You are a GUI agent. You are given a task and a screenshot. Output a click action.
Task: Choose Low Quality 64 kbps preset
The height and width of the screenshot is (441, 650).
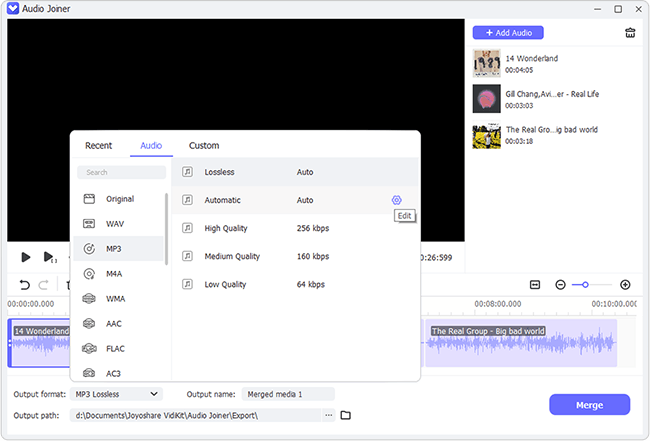296,284
